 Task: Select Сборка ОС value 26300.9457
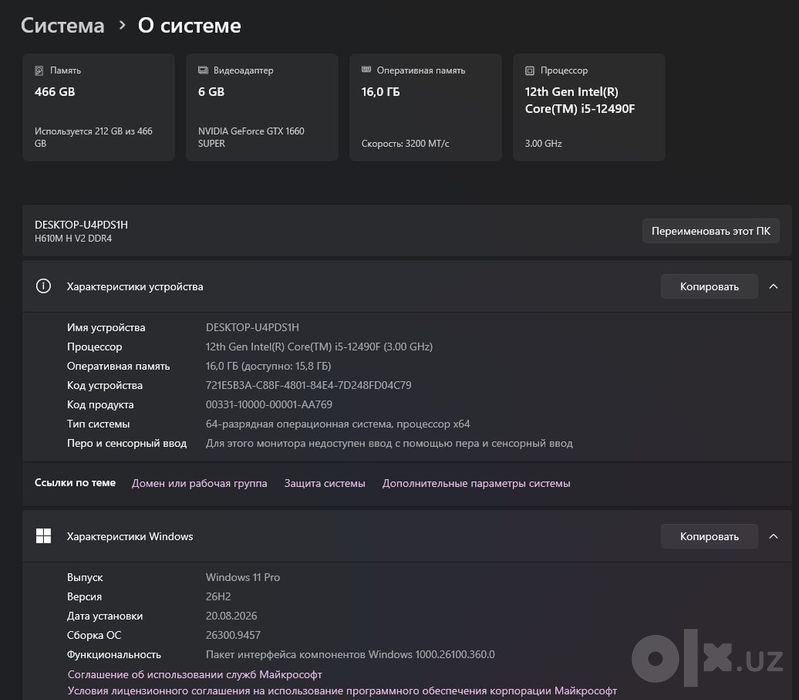pyautogui.click(x=233, y=635)
